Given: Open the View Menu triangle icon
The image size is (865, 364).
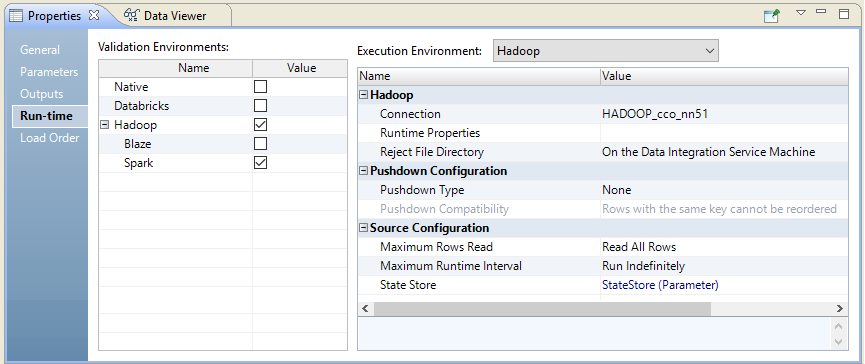Looking at the screenshot, I should point(802,12).
